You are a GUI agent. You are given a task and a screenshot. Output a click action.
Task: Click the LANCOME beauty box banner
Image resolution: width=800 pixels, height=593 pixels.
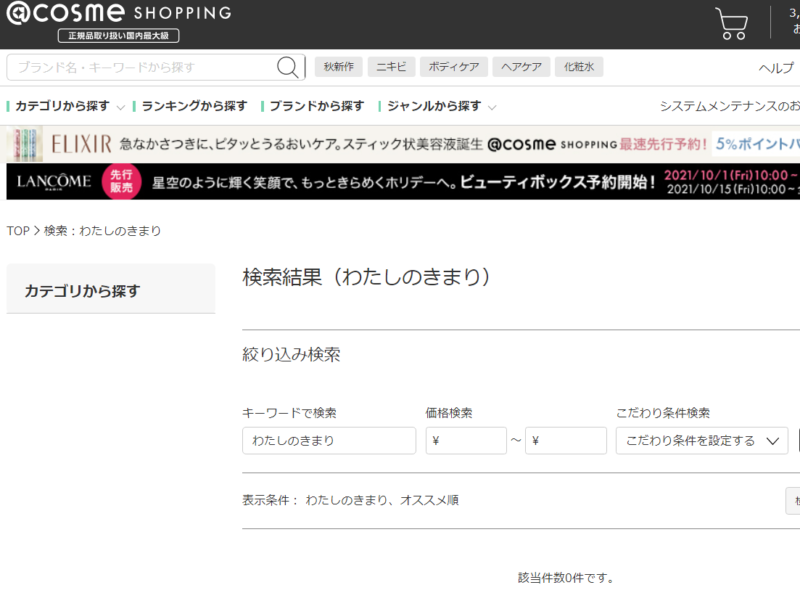pos(403,182)
